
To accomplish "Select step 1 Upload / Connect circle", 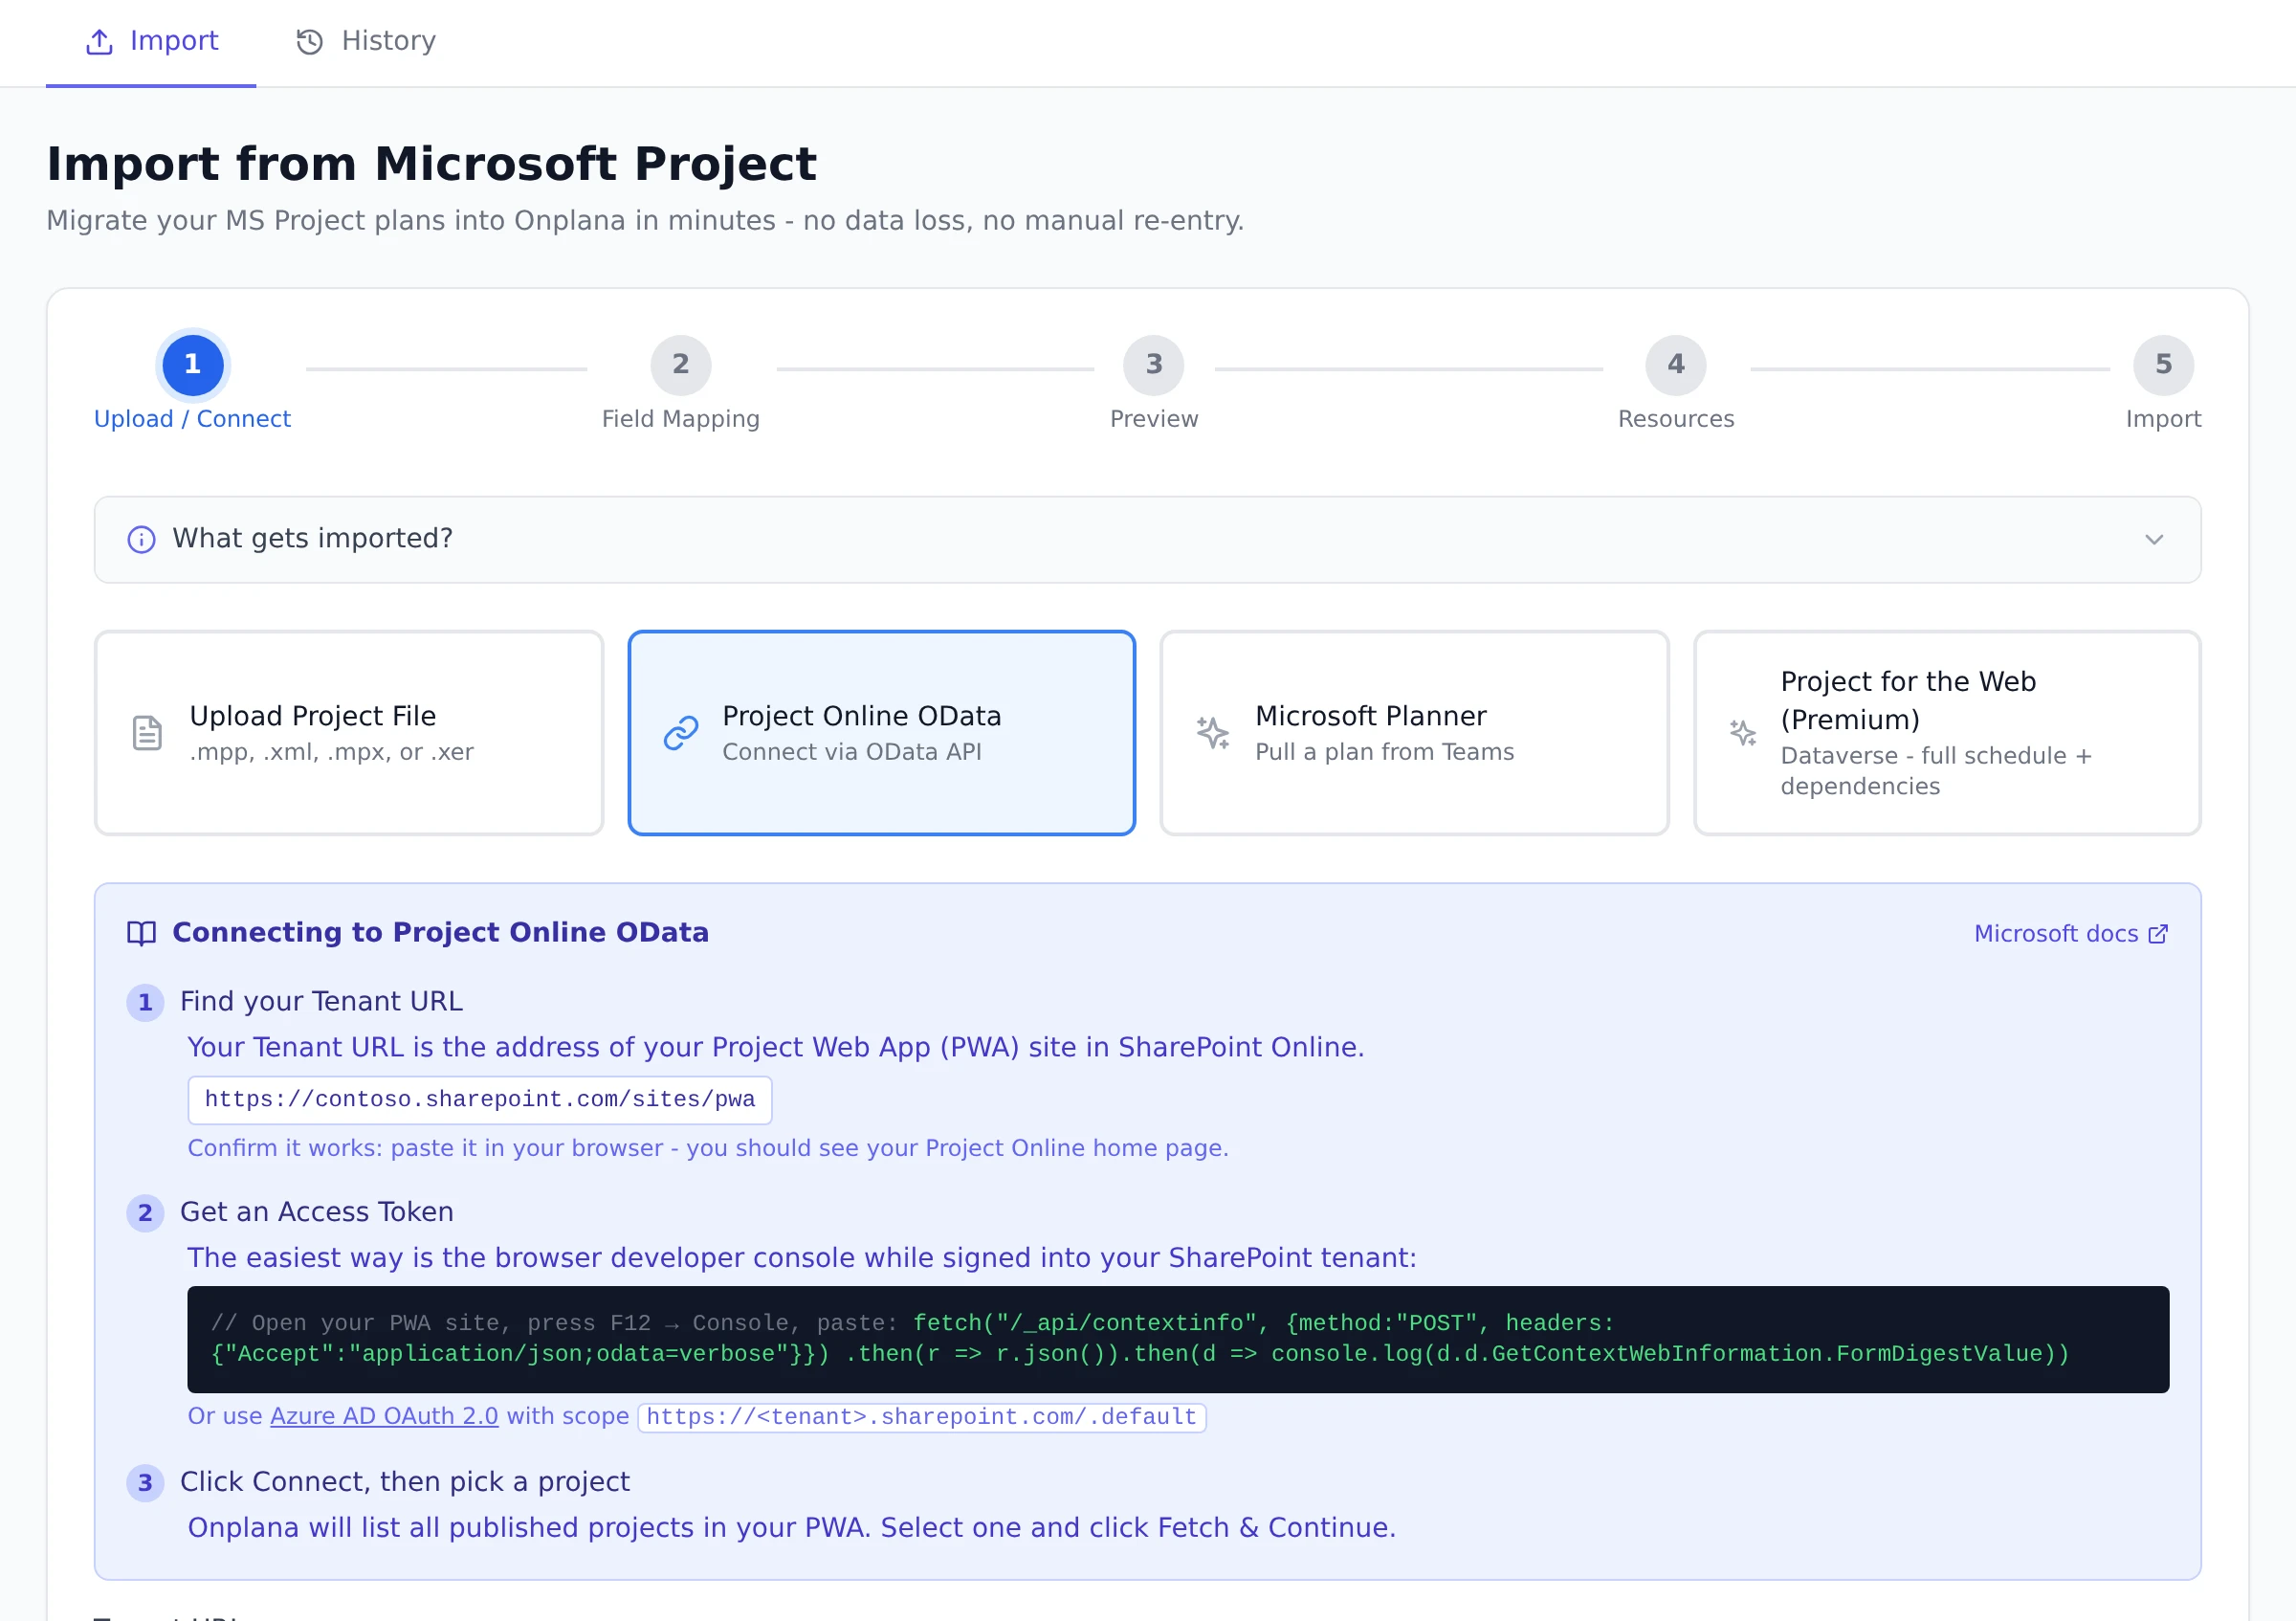I will tap(192, 365).
